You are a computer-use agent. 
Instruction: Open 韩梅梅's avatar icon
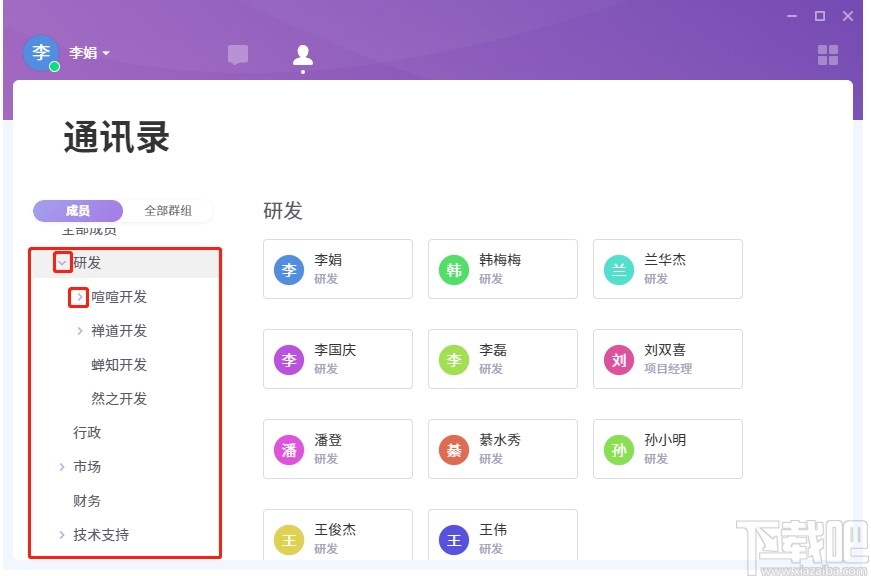(x=454, y=269)
